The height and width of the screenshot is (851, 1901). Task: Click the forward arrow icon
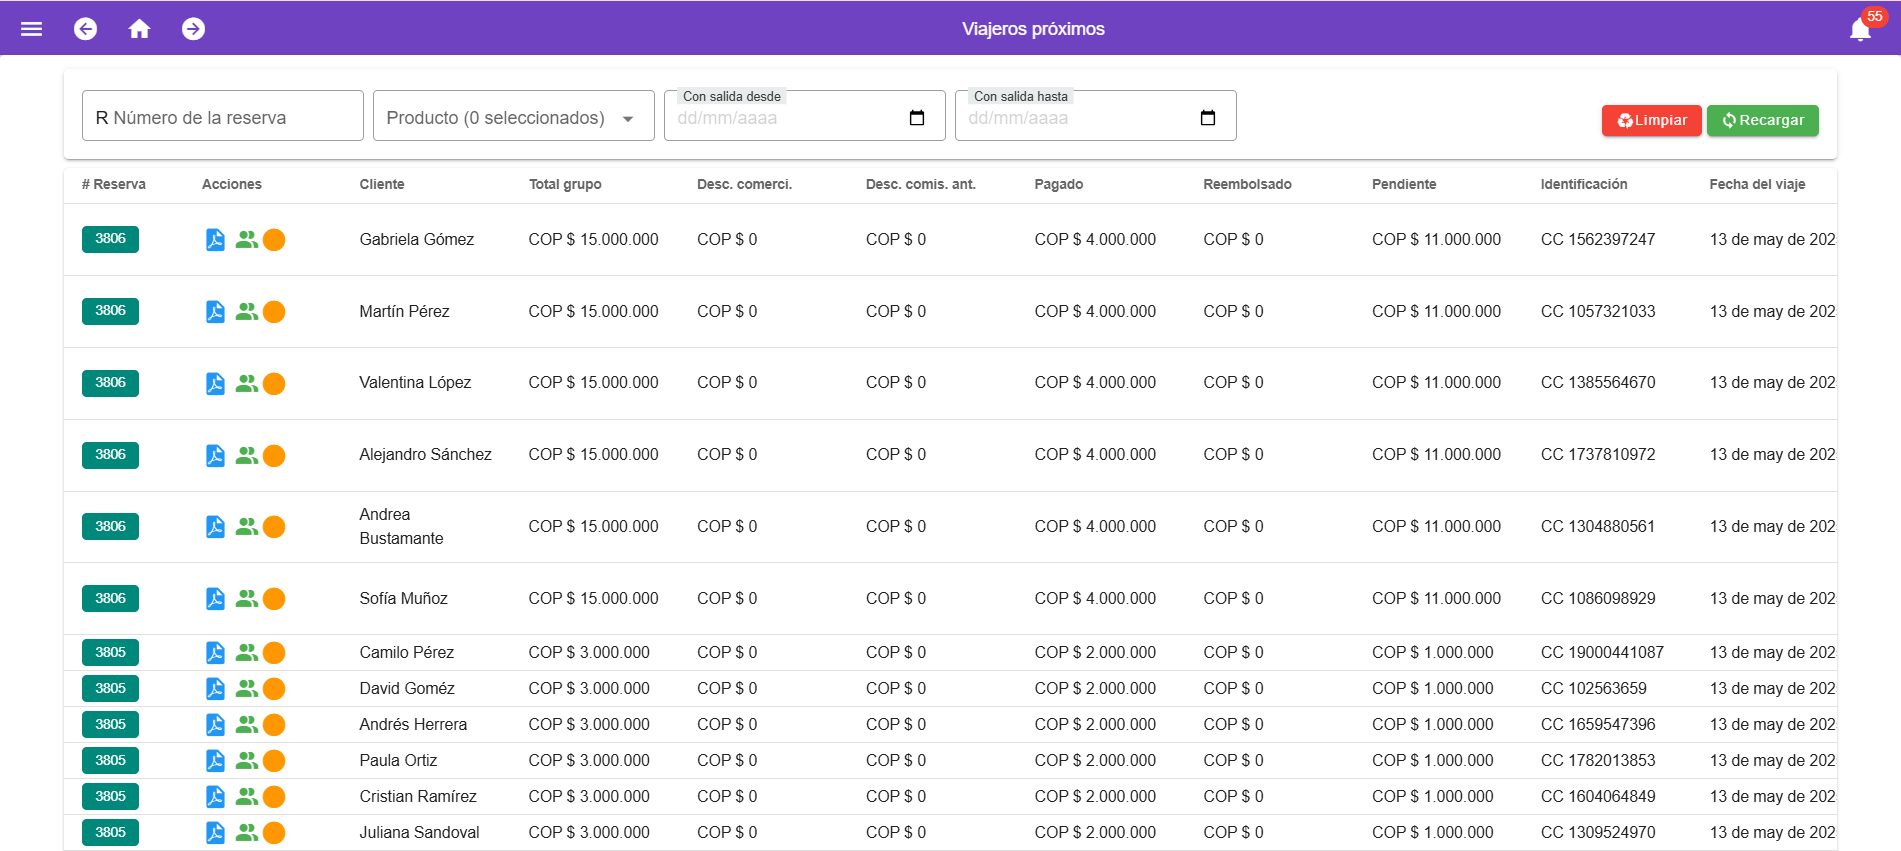pos(194,29)
